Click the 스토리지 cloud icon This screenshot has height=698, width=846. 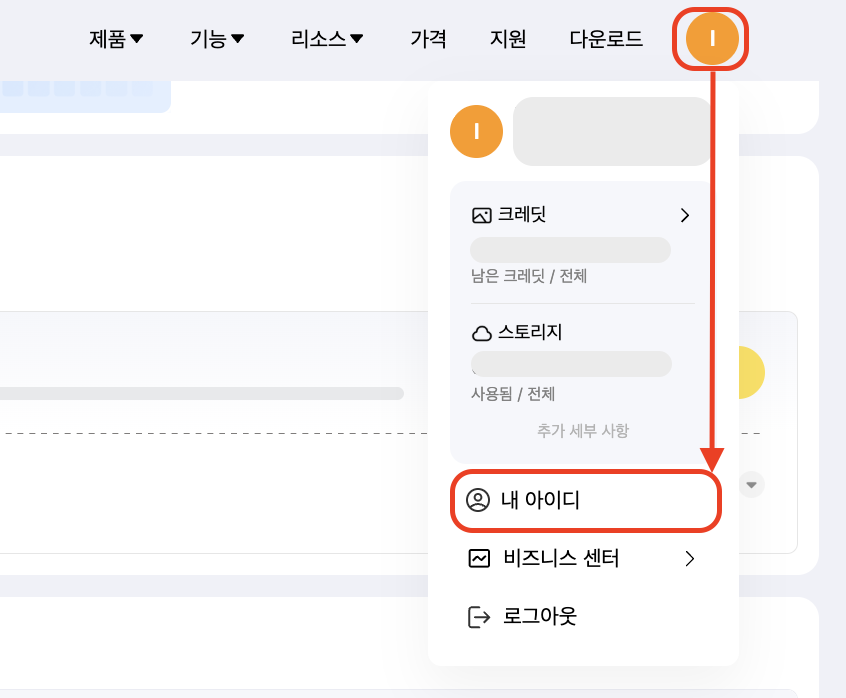click(x=482, y=333)
